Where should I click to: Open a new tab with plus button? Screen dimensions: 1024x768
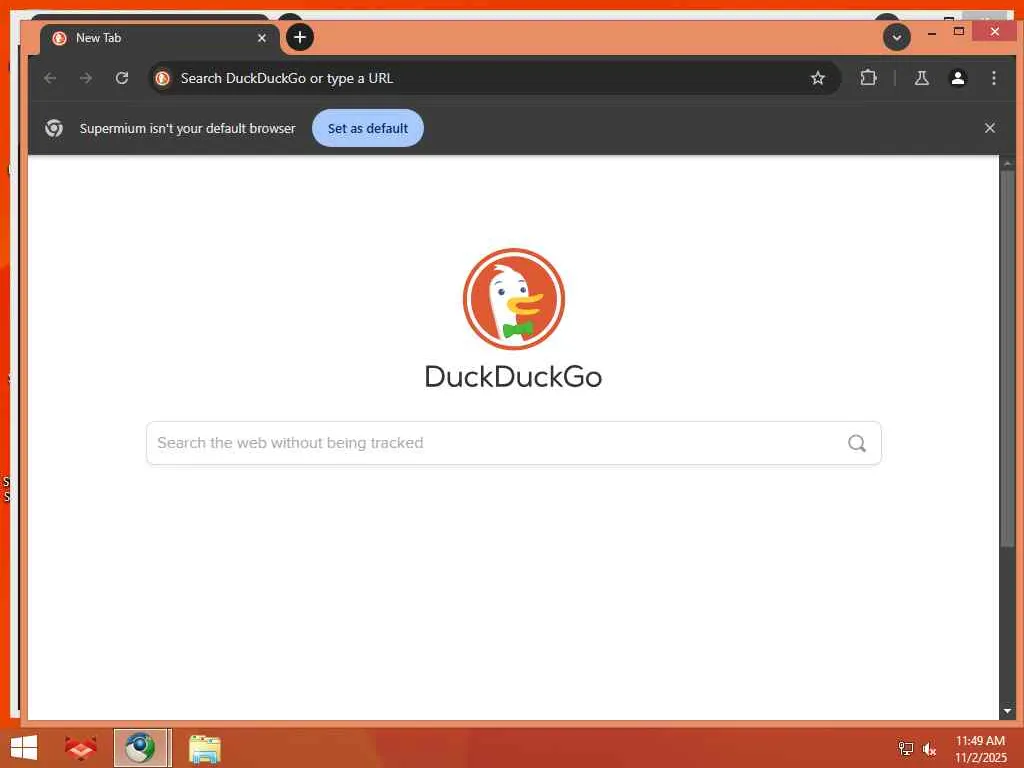(300, 37)
